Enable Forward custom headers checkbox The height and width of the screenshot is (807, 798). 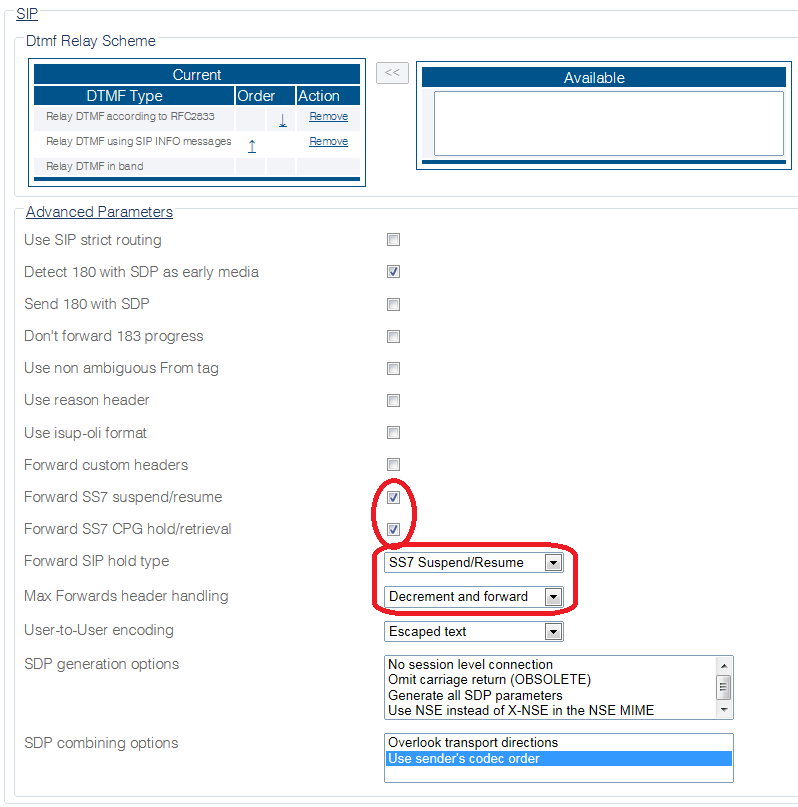pos(394,464)
